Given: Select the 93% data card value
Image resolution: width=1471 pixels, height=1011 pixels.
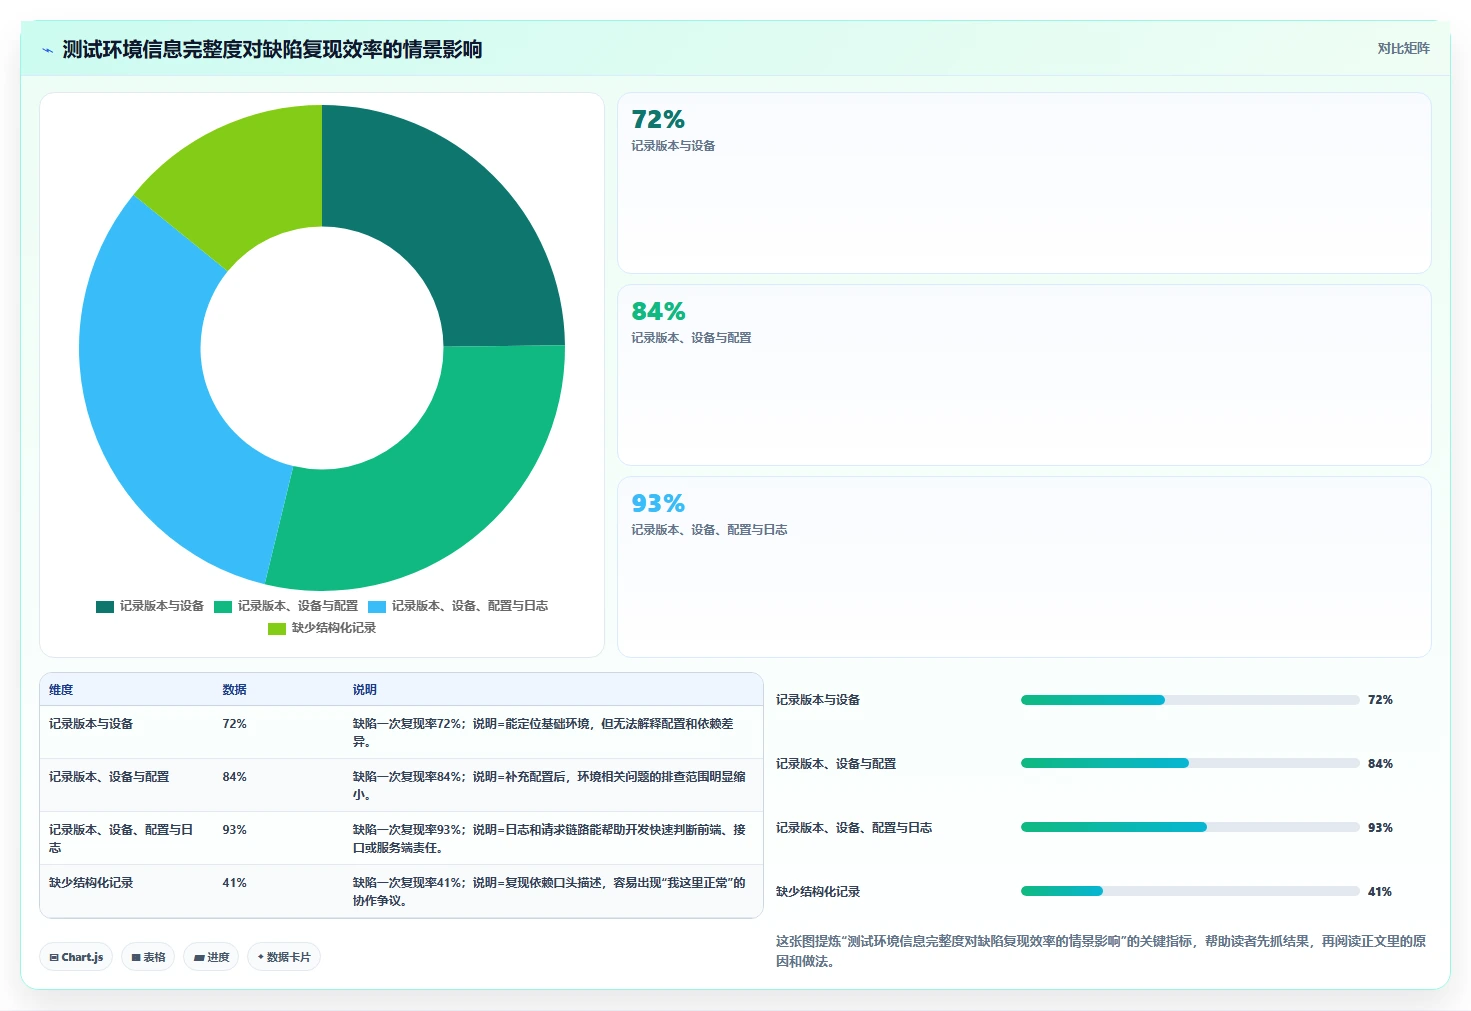Looking at the screenshot, I should click(658, 504).
